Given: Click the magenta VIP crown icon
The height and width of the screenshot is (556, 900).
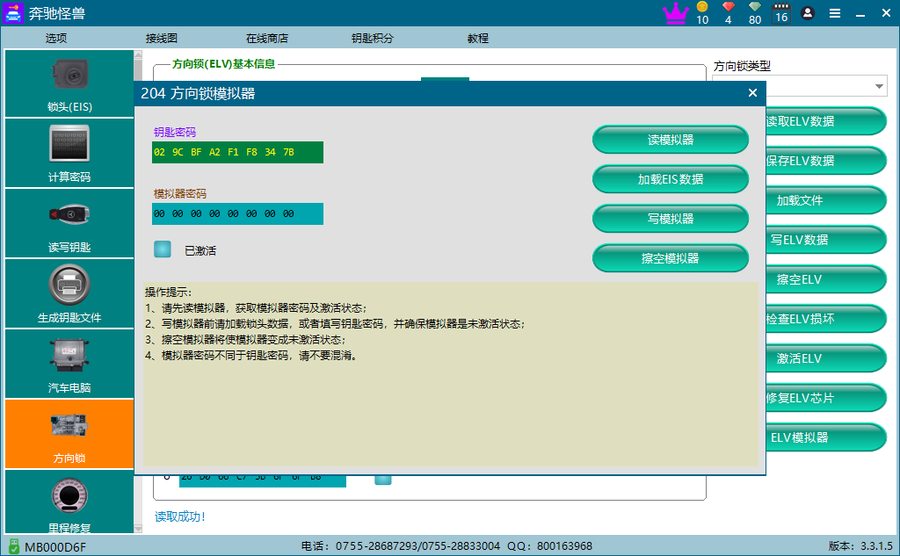Looking at the screenshot, I should pos(676,13).
